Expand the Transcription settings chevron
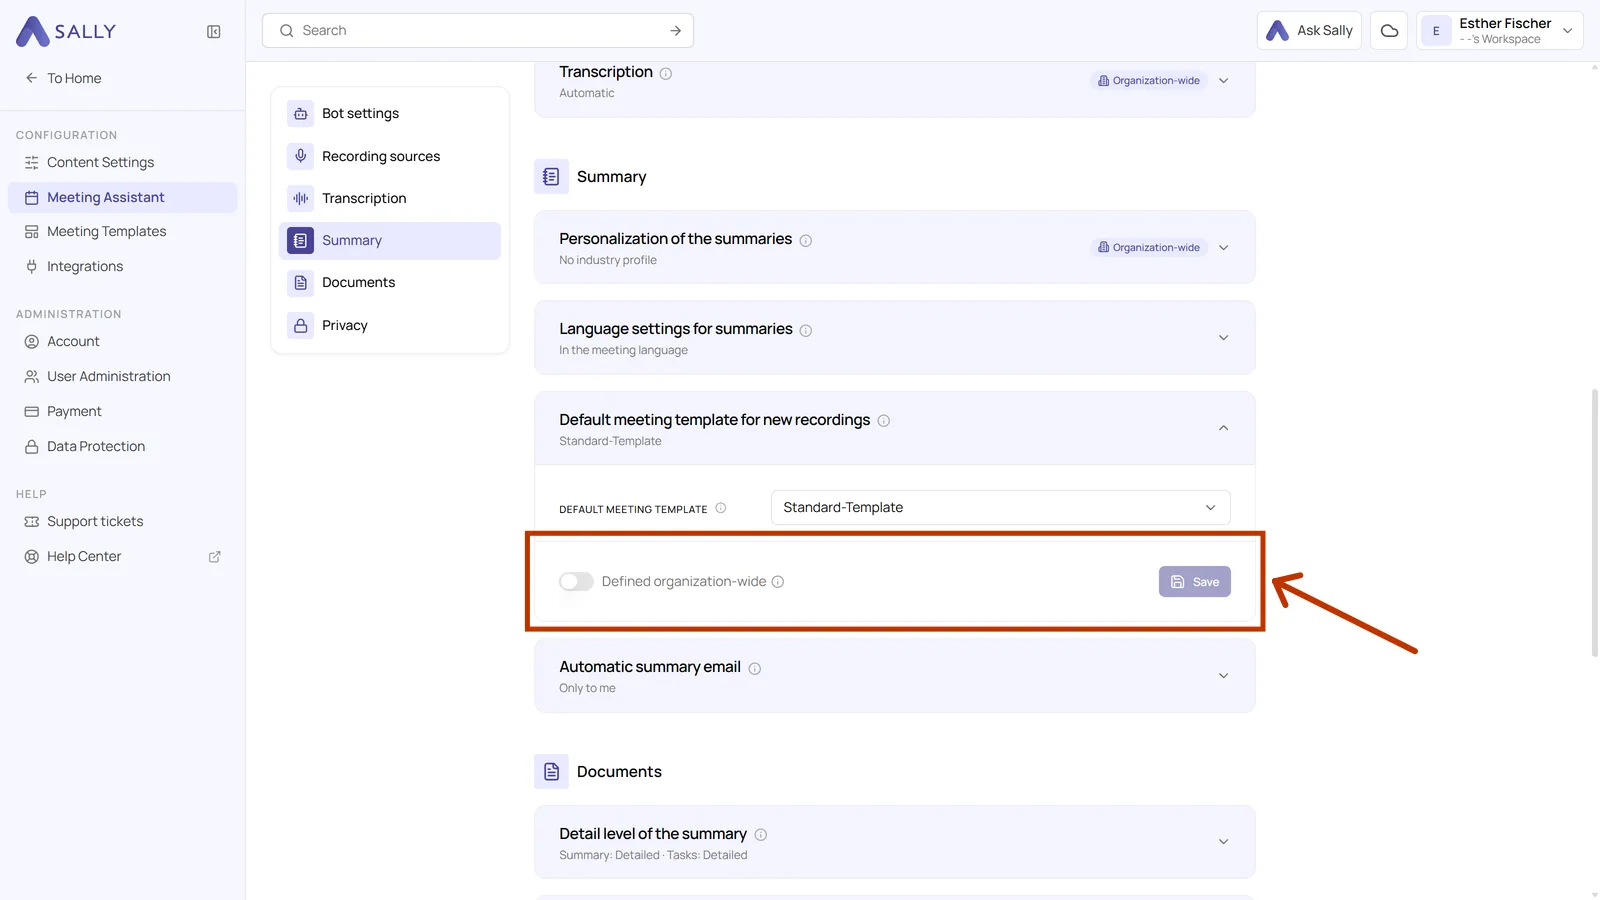This screenshot has width=1600, height=900. click(x=1223, y=81)
